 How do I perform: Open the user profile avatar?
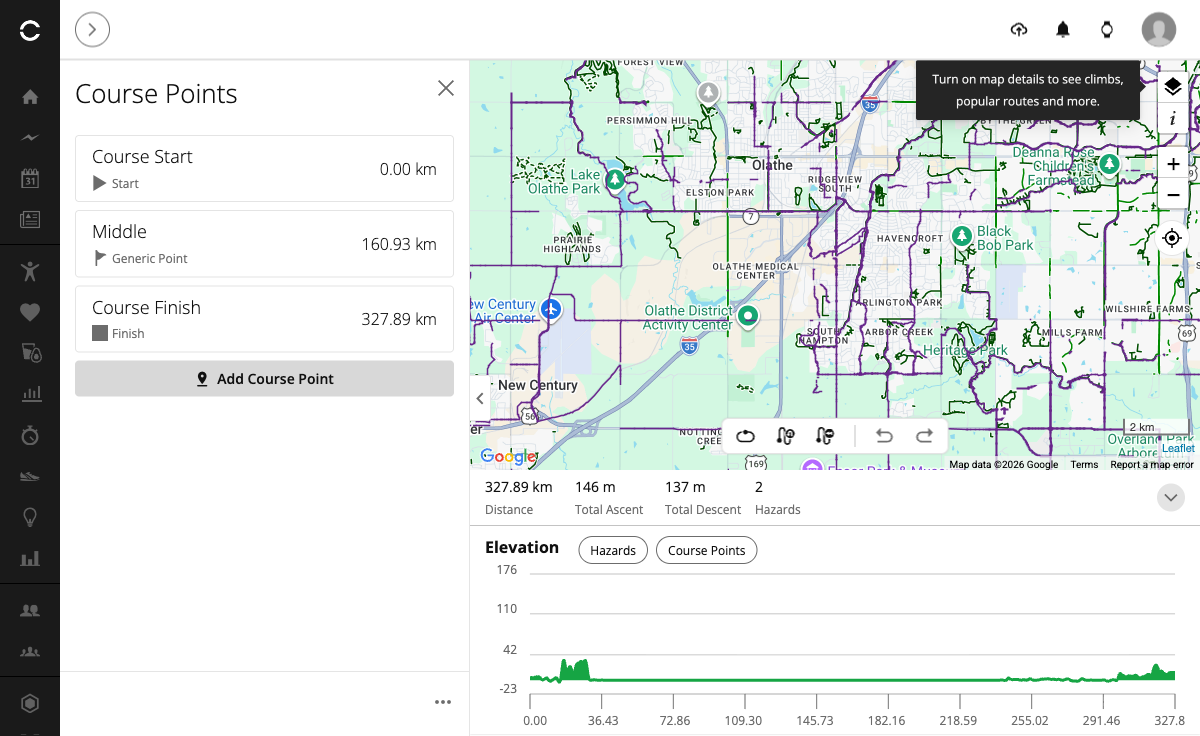[x=1159, y=30]
